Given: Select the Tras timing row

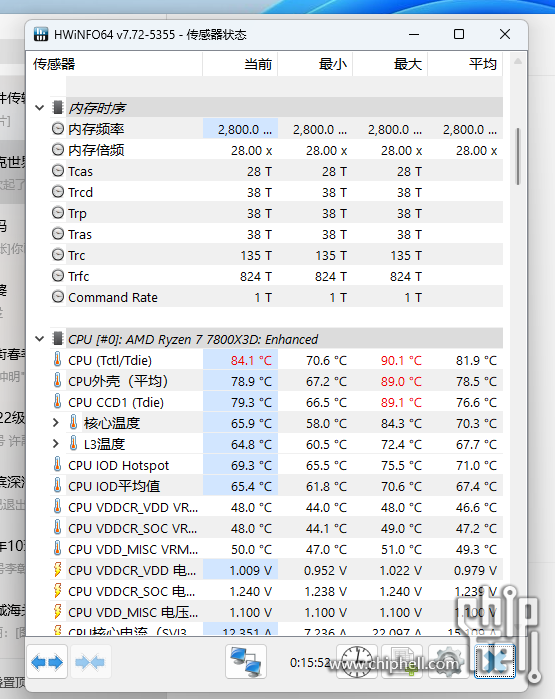Looking at the screenshot, I should click(276, 234).
